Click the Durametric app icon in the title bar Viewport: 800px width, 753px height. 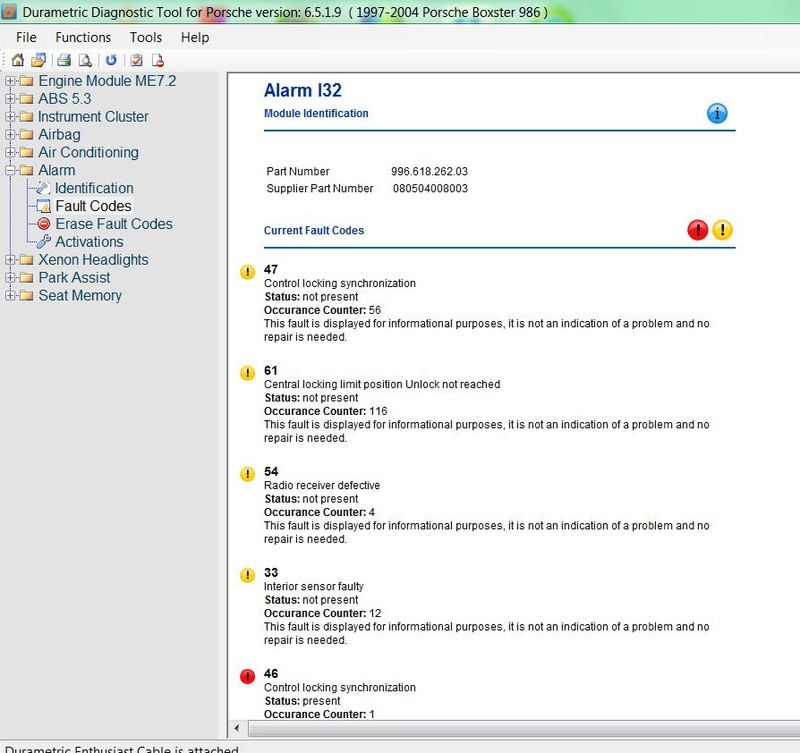coord(9,11)
